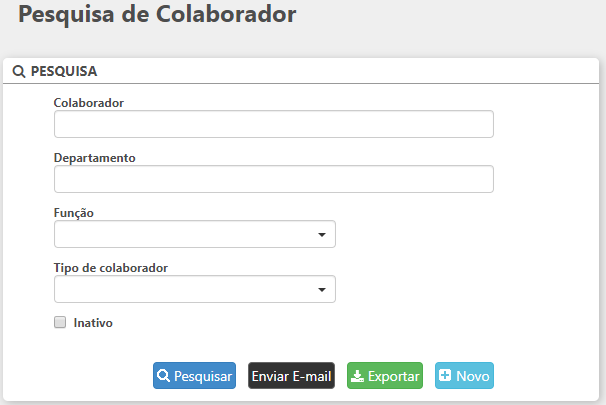Select the Função combo box field
The height and width of the screenshot is (405, 606).
185,234
